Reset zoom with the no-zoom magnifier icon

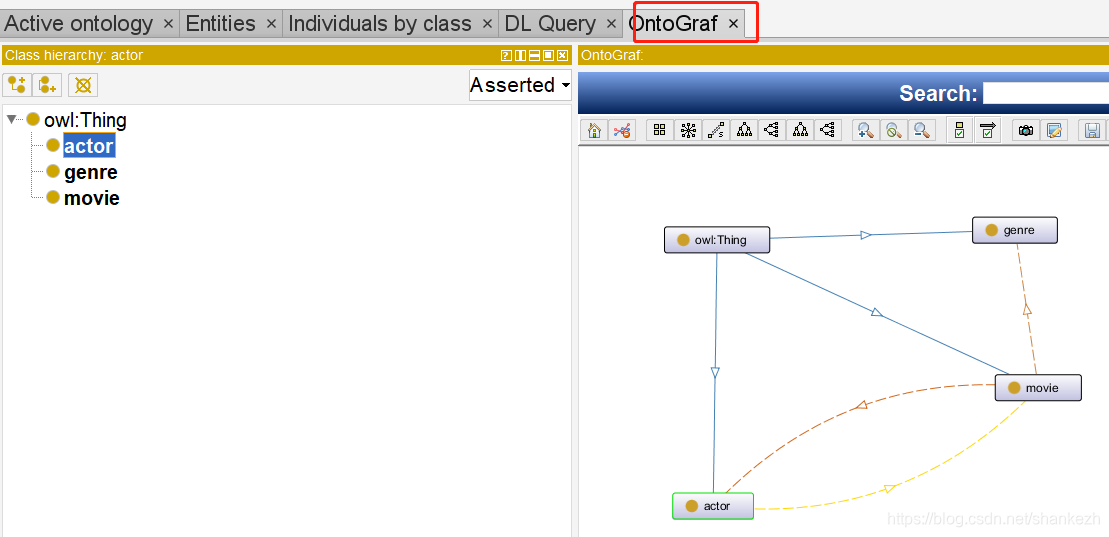coord(893,130)
